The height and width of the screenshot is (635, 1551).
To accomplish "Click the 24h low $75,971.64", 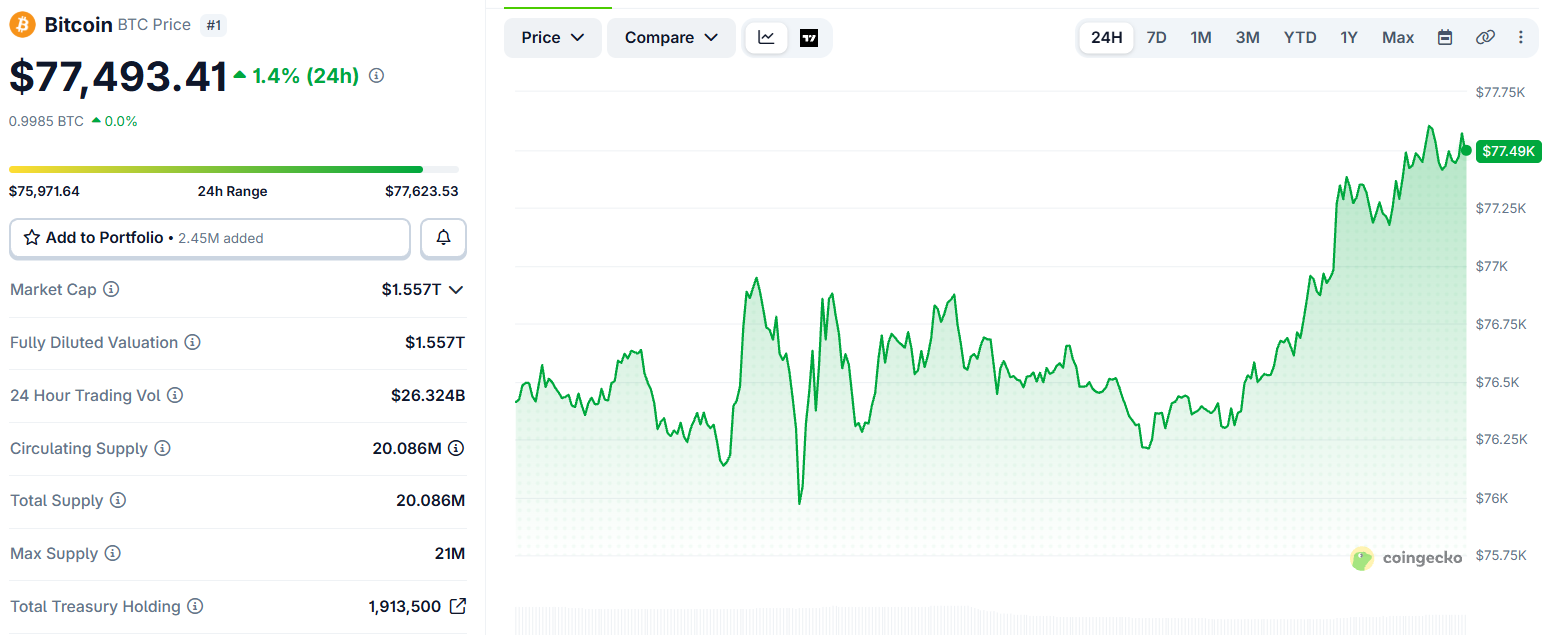I will 44,191.
